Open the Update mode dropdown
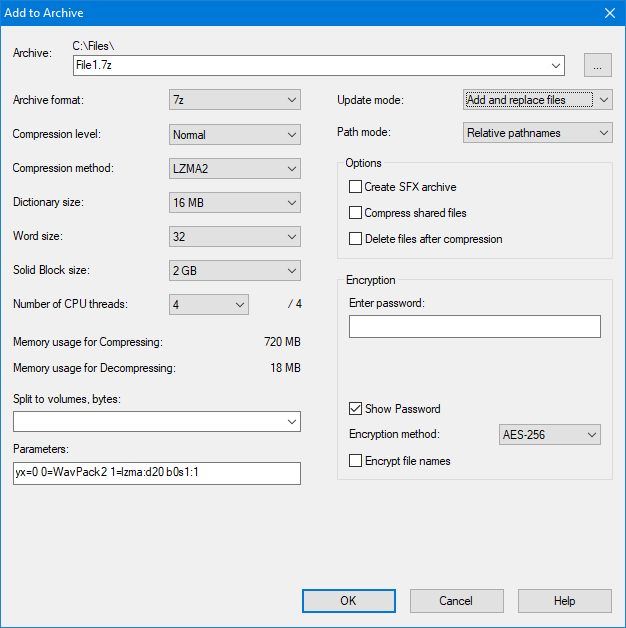The image size is (626, 628). (x=538, y=100)
